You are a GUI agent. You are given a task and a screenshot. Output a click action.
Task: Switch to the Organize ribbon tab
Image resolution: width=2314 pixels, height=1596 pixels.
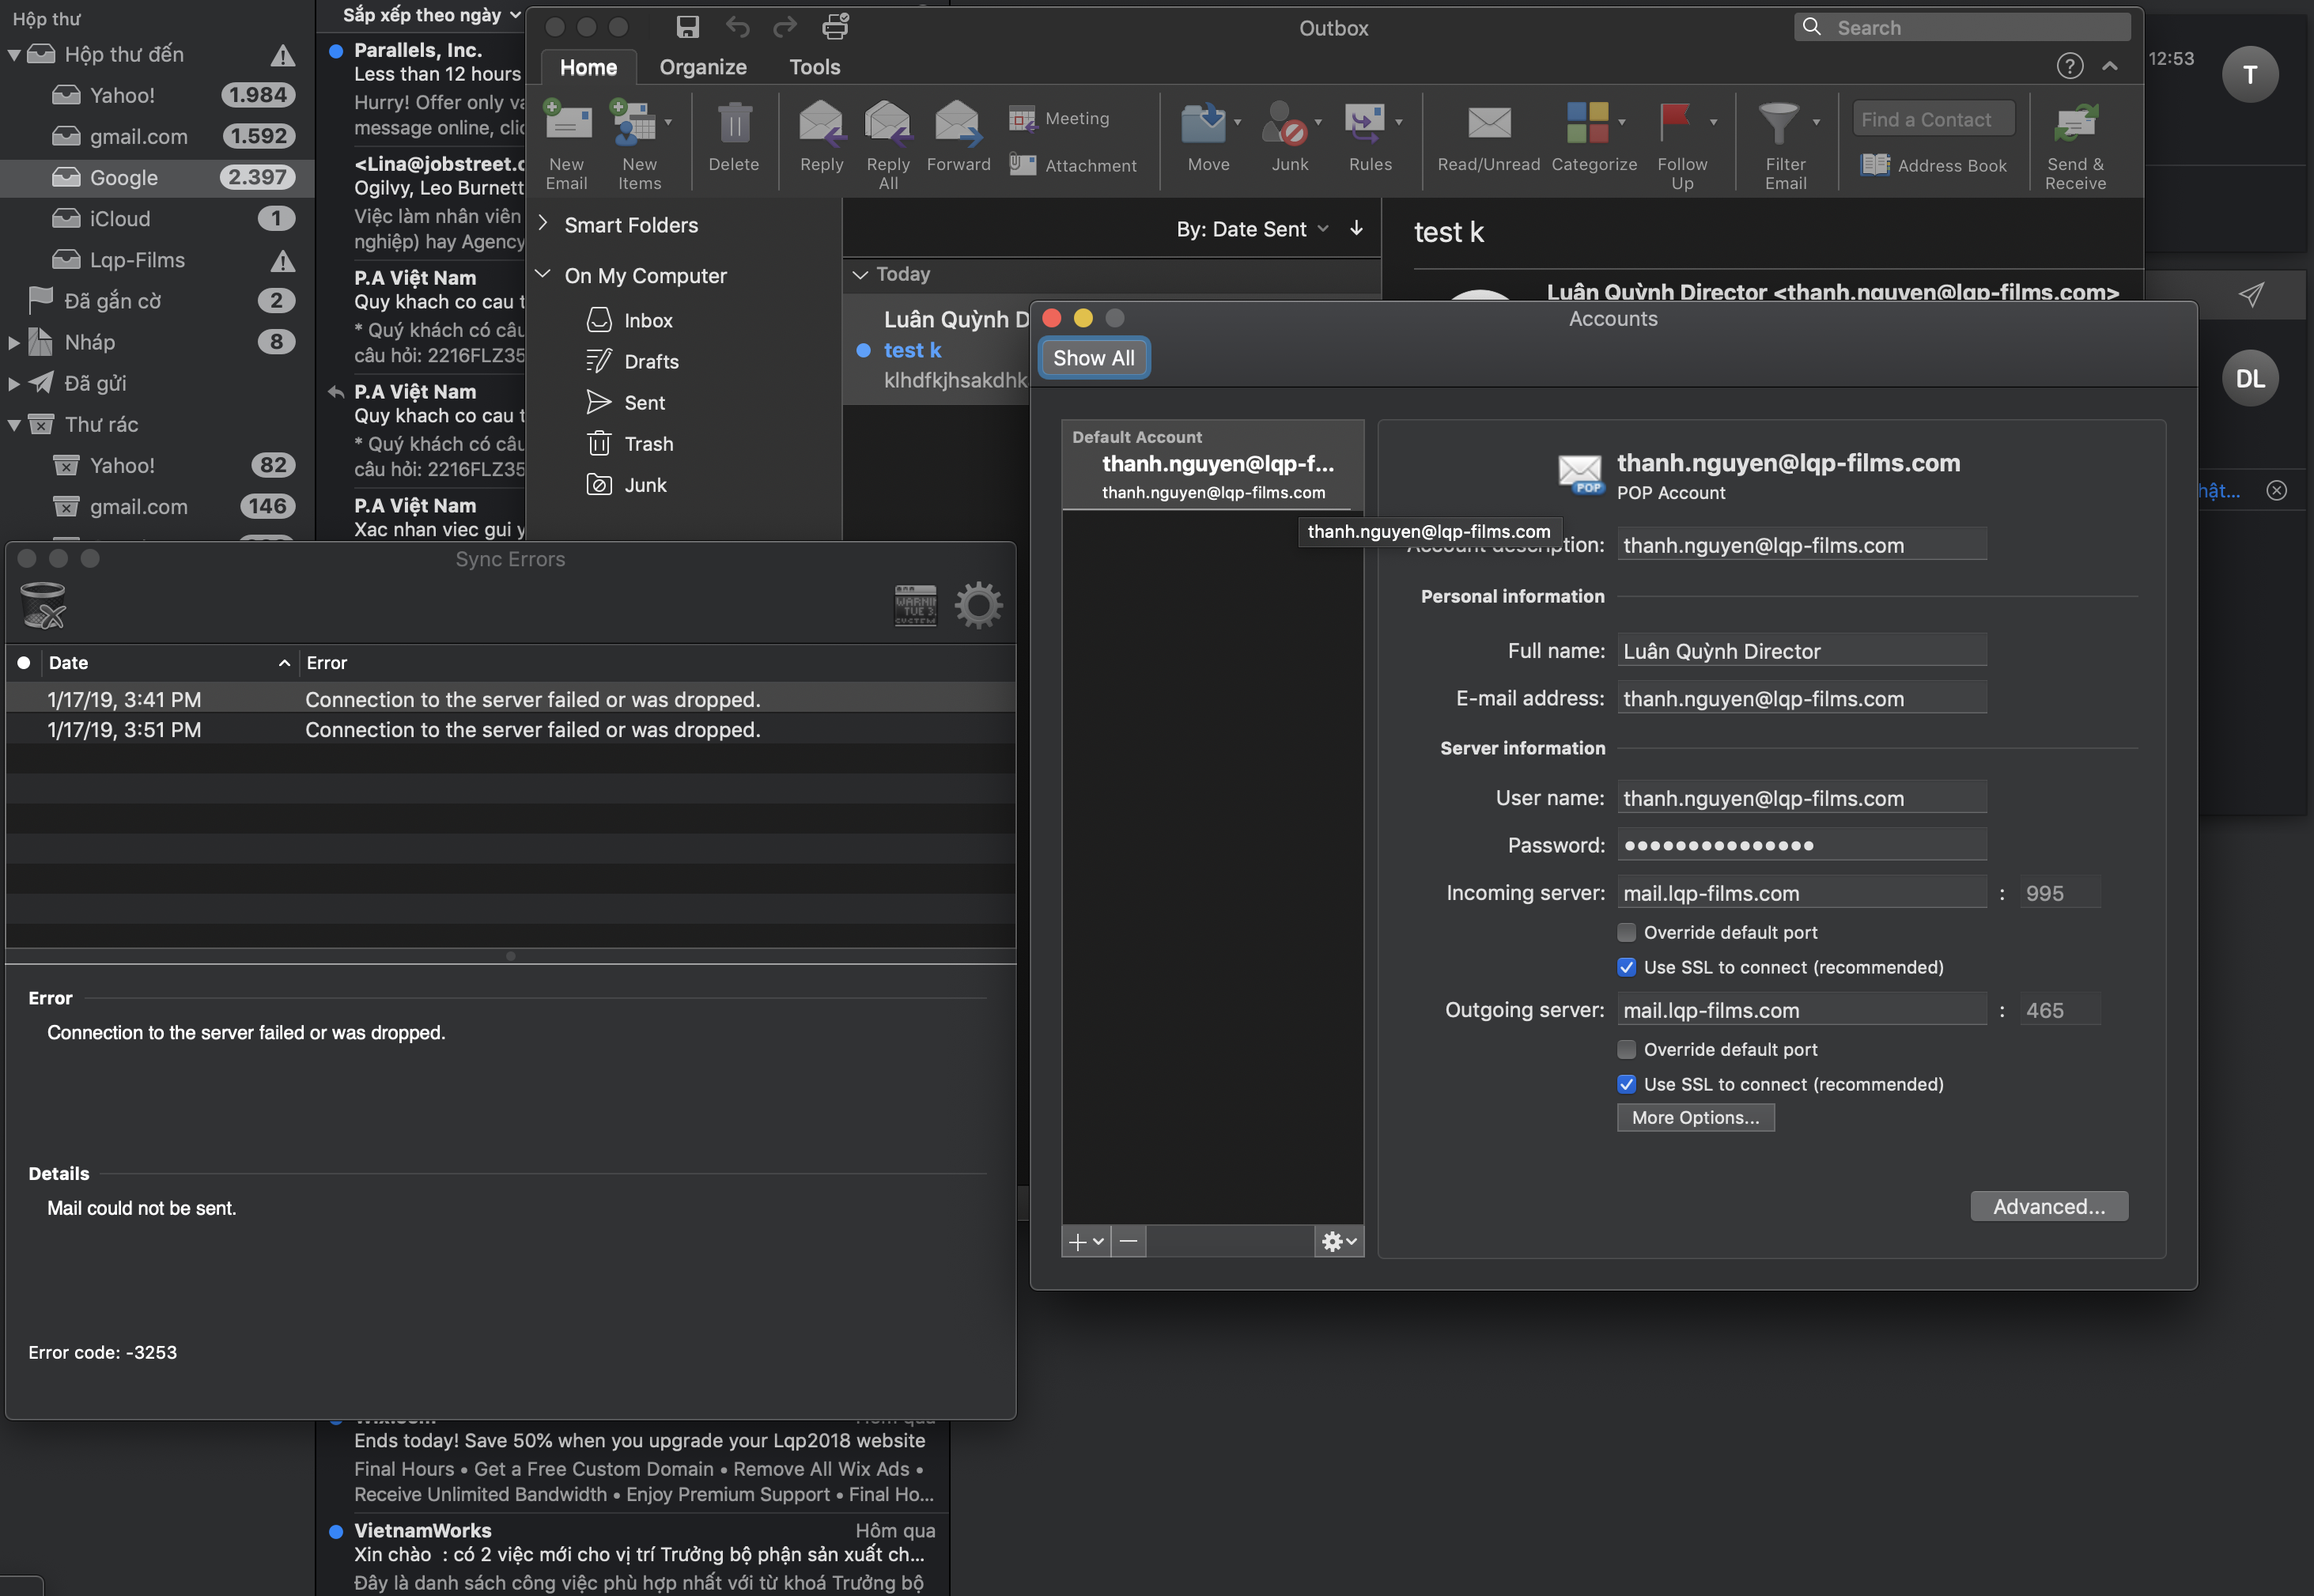coord(703,67)
